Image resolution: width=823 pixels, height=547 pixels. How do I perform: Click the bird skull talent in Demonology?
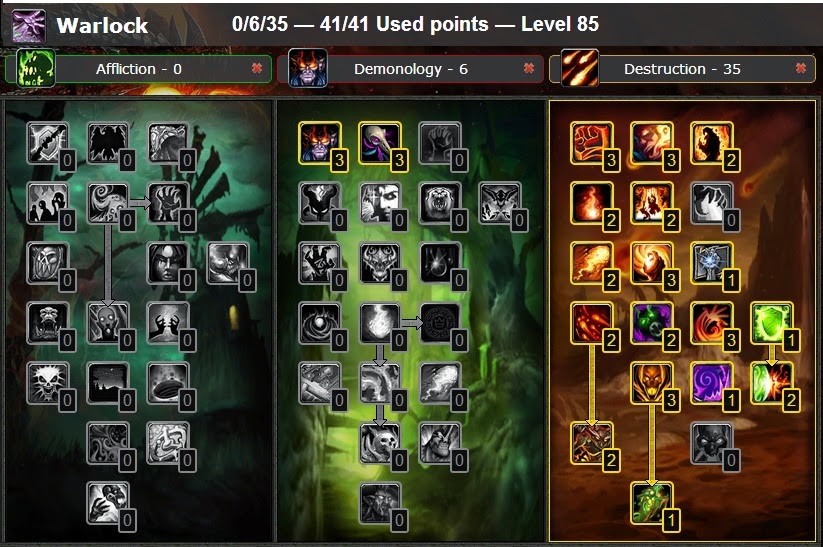pyautogui.click(x=379, y=143)
